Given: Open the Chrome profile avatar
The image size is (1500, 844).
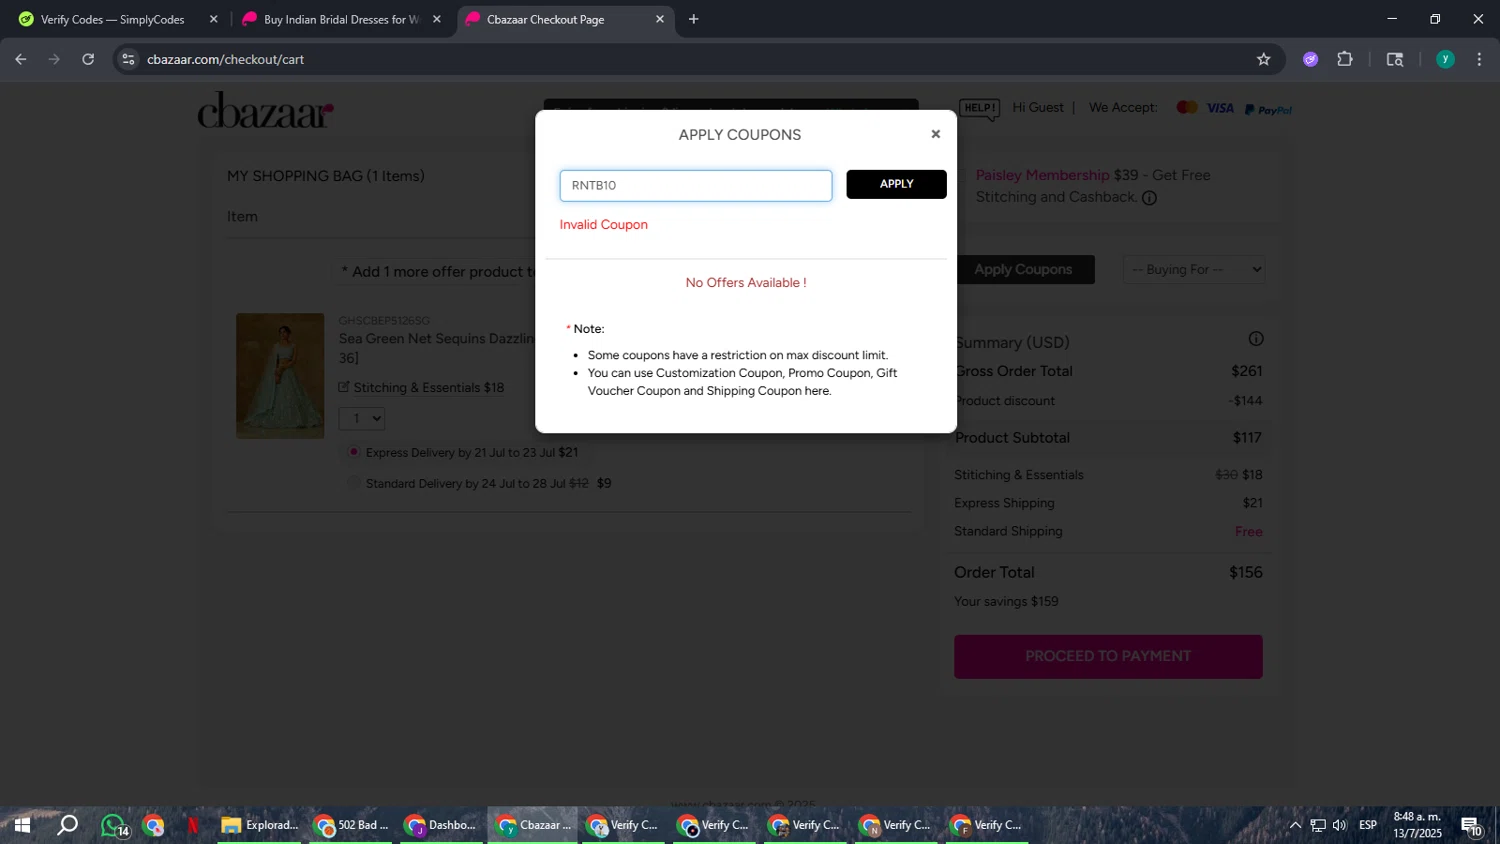Looking at the screenshot, I should 1445,59.
